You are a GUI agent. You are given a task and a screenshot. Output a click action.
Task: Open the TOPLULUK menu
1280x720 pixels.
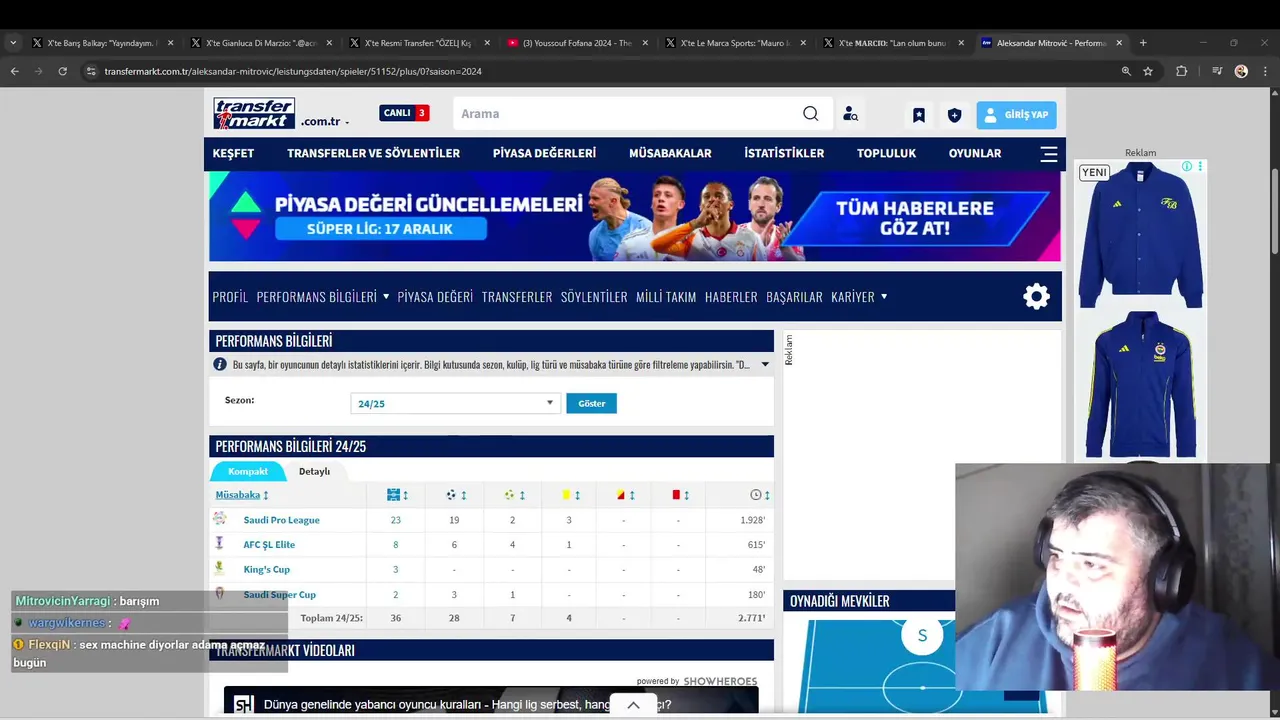click(x=886, y=153)
